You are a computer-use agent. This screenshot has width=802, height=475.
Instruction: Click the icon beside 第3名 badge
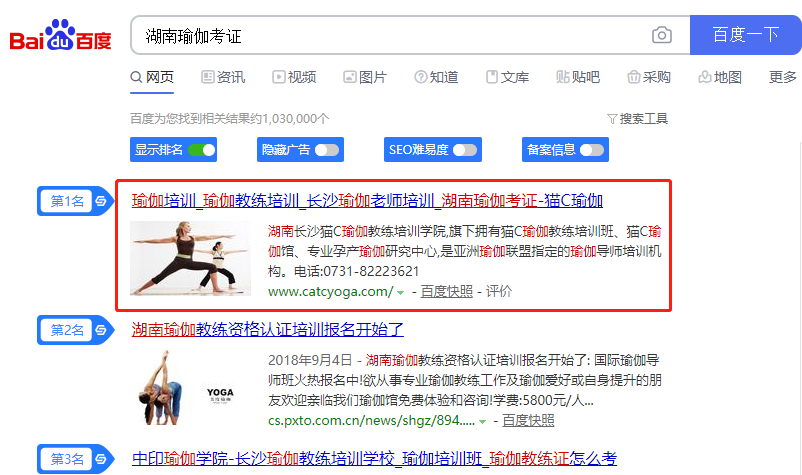101,459
